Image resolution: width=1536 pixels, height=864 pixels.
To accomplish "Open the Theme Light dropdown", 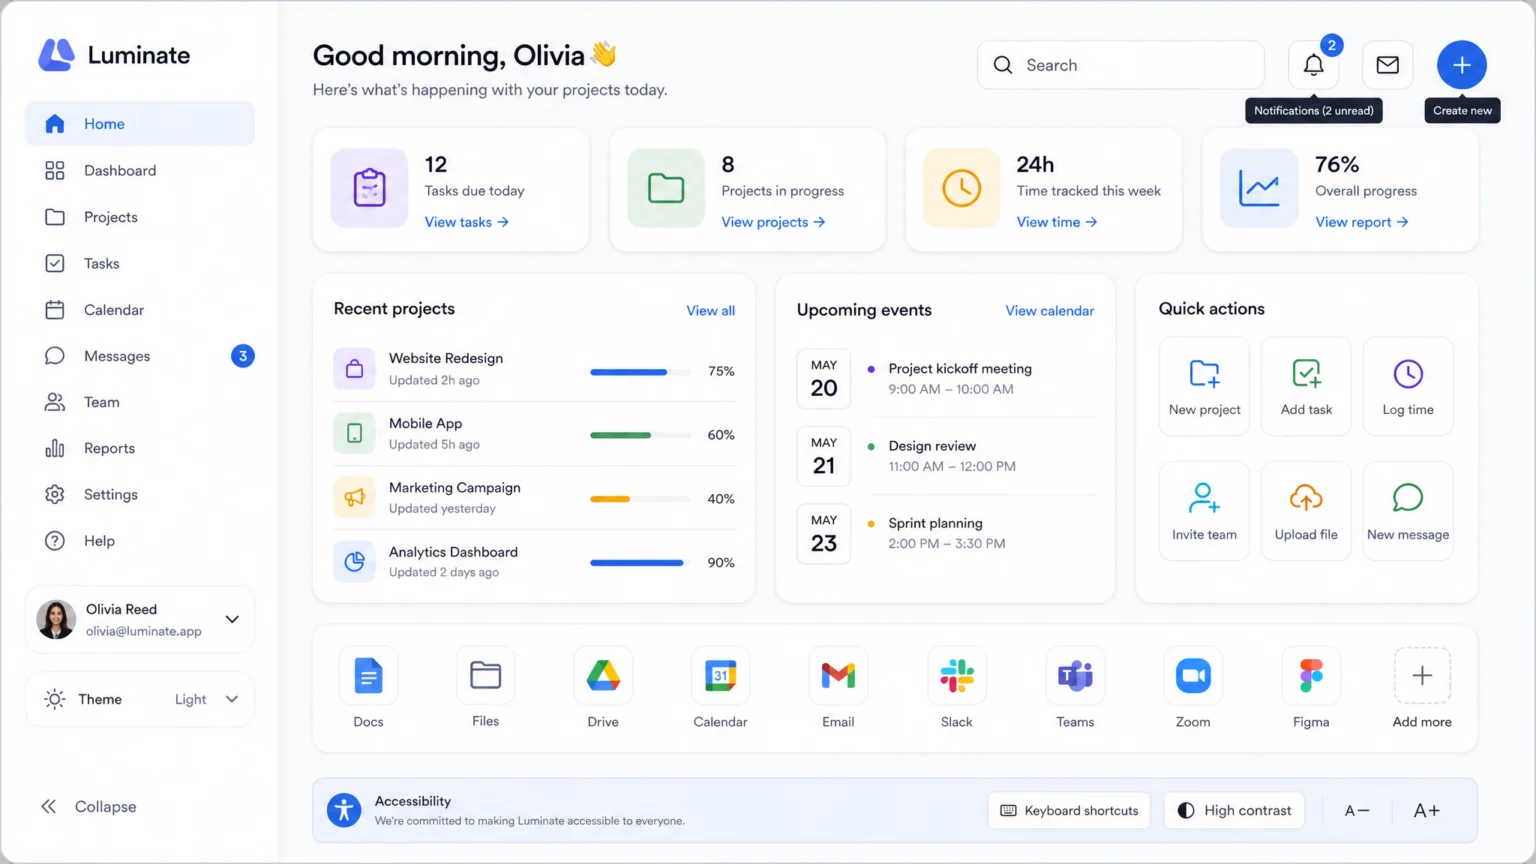I will click(140, 699).
